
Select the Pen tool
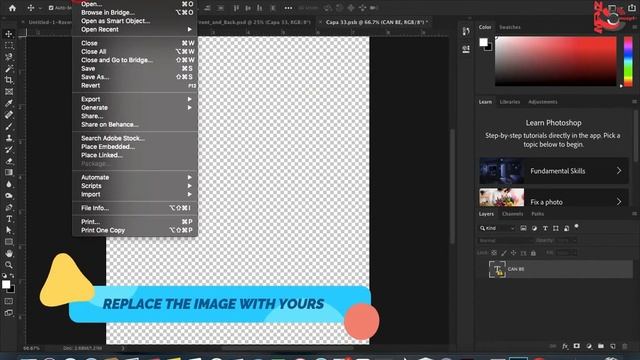(9, 207)
